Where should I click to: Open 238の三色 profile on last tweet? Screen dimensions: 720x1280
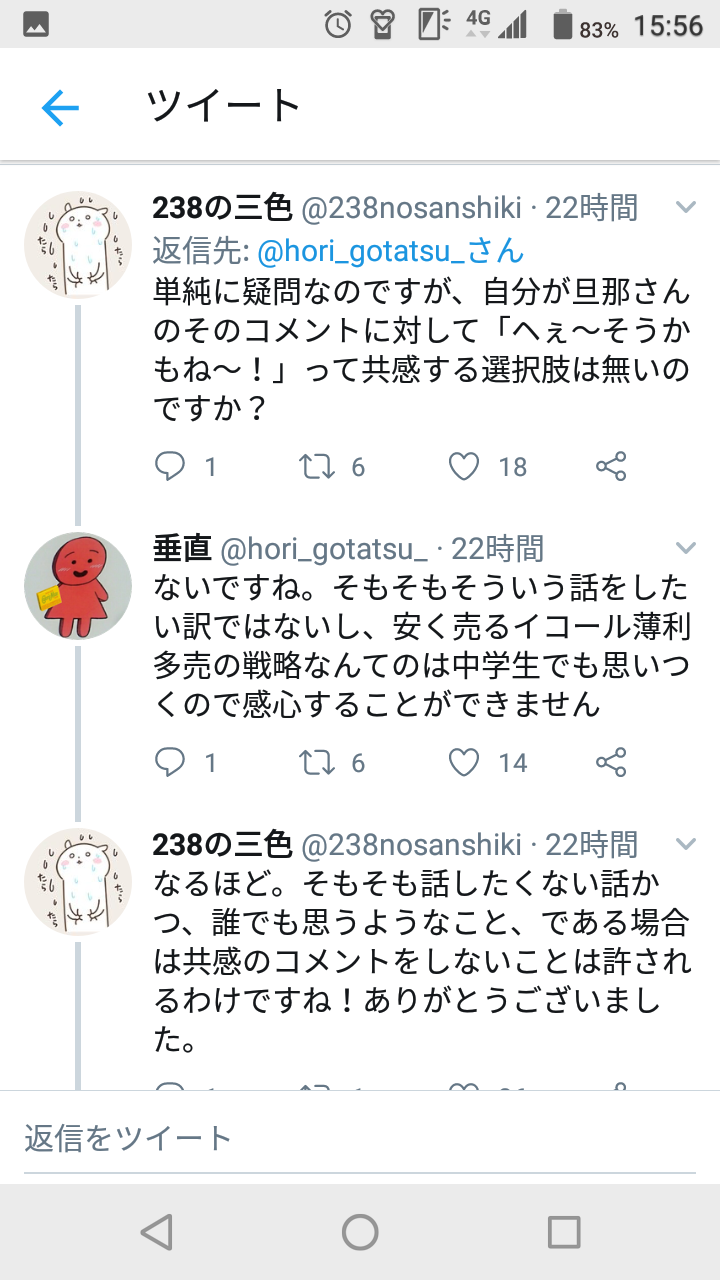(x=221, y=845)
